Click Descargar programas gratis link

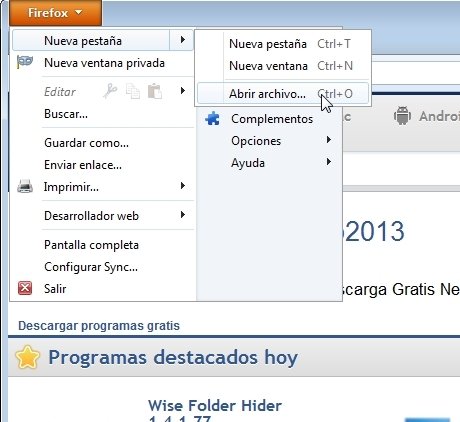click(x=99, y=326)
